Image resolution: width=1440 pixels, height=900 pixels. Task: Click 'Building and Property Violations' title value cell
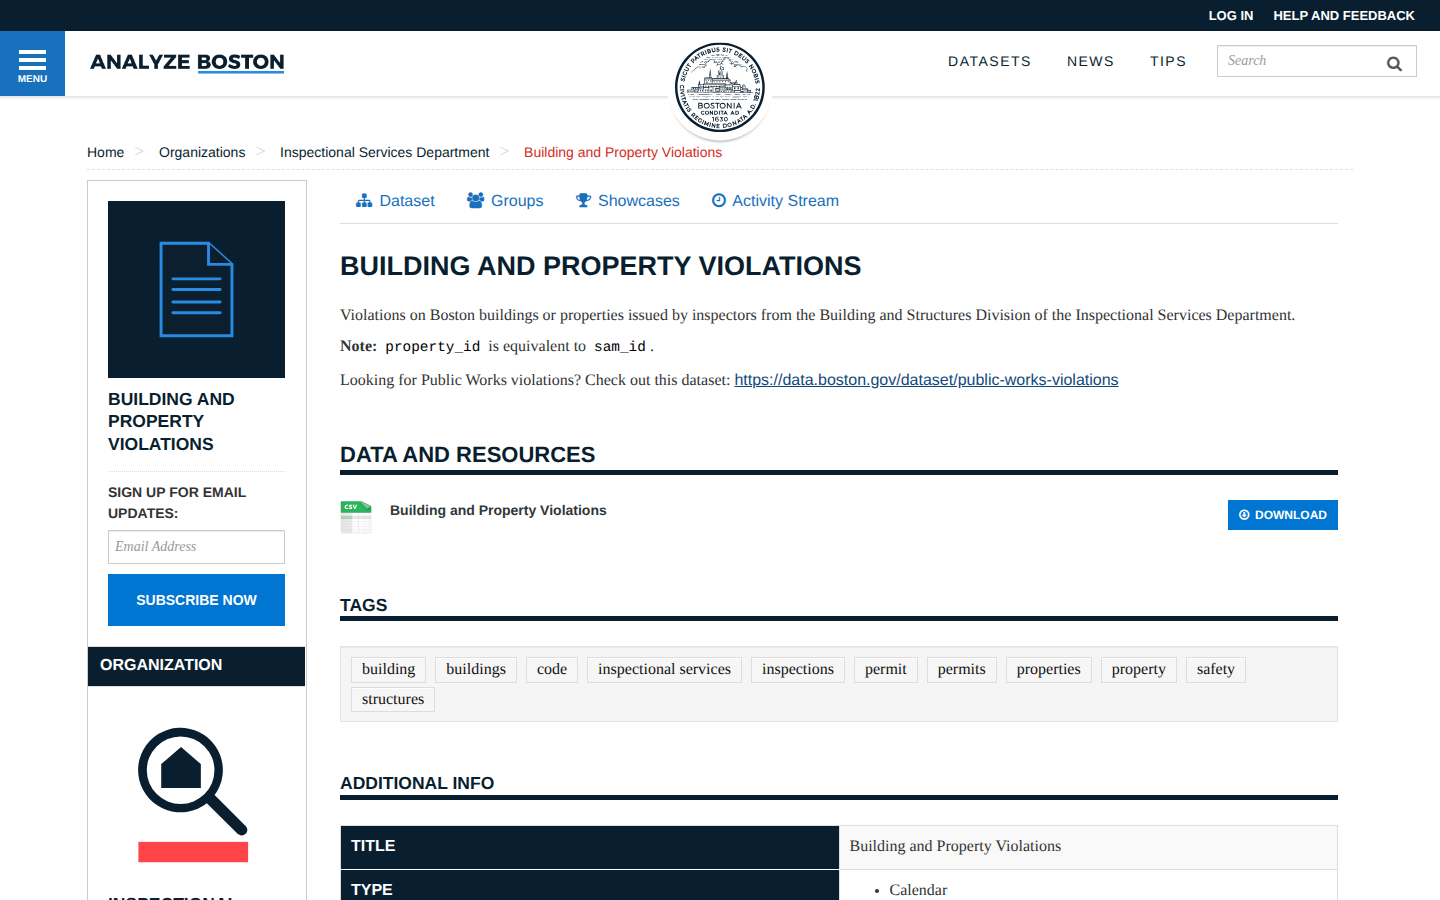coord(1088,846)
